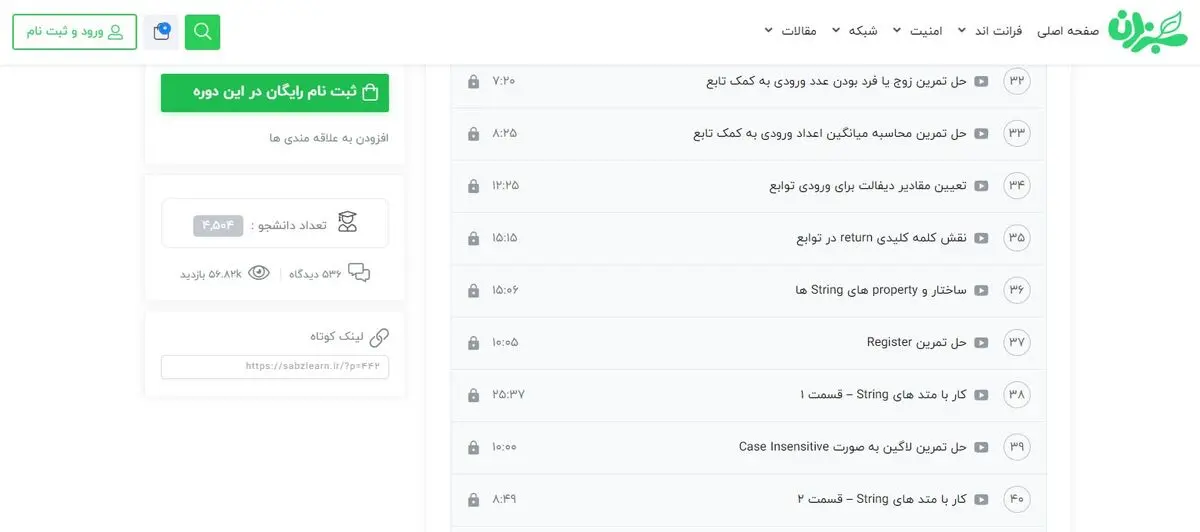1200x532 pixels.
Task: Open the search icon button
Action: (203, 32)
